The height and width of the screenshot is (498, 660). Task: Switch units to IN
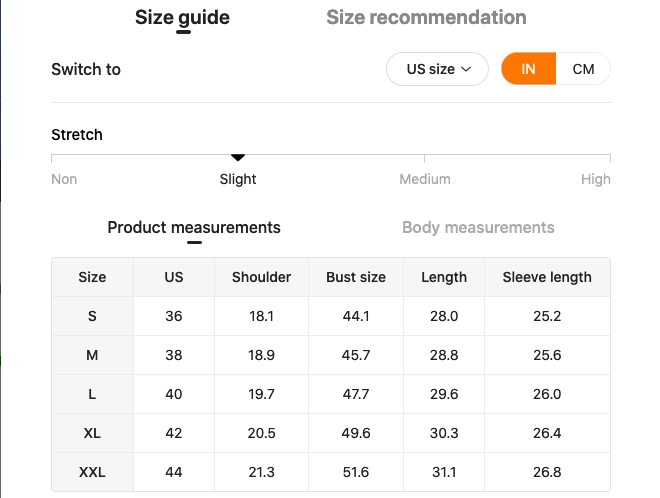(x=528, y=69)
